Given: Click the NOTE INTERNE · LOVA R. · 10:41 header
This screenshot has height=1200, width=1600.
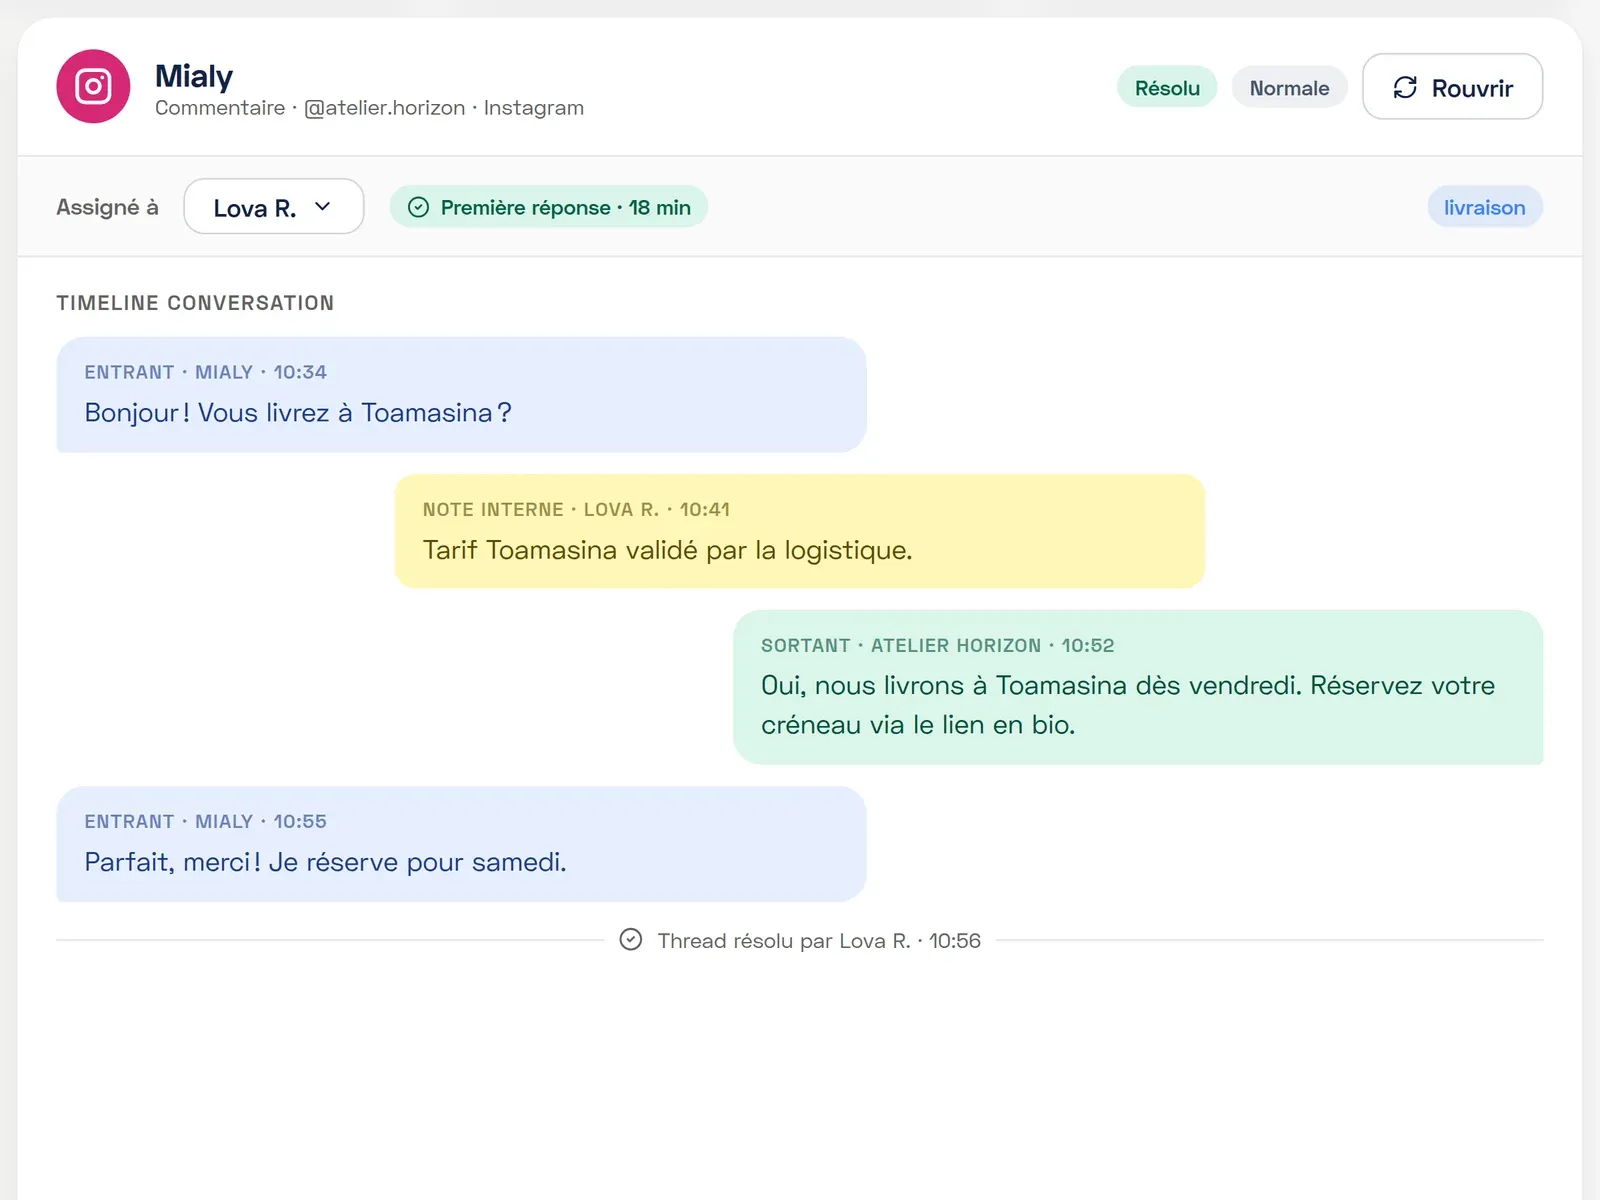Looking at the screenshot, I should [x=576, y=509].
